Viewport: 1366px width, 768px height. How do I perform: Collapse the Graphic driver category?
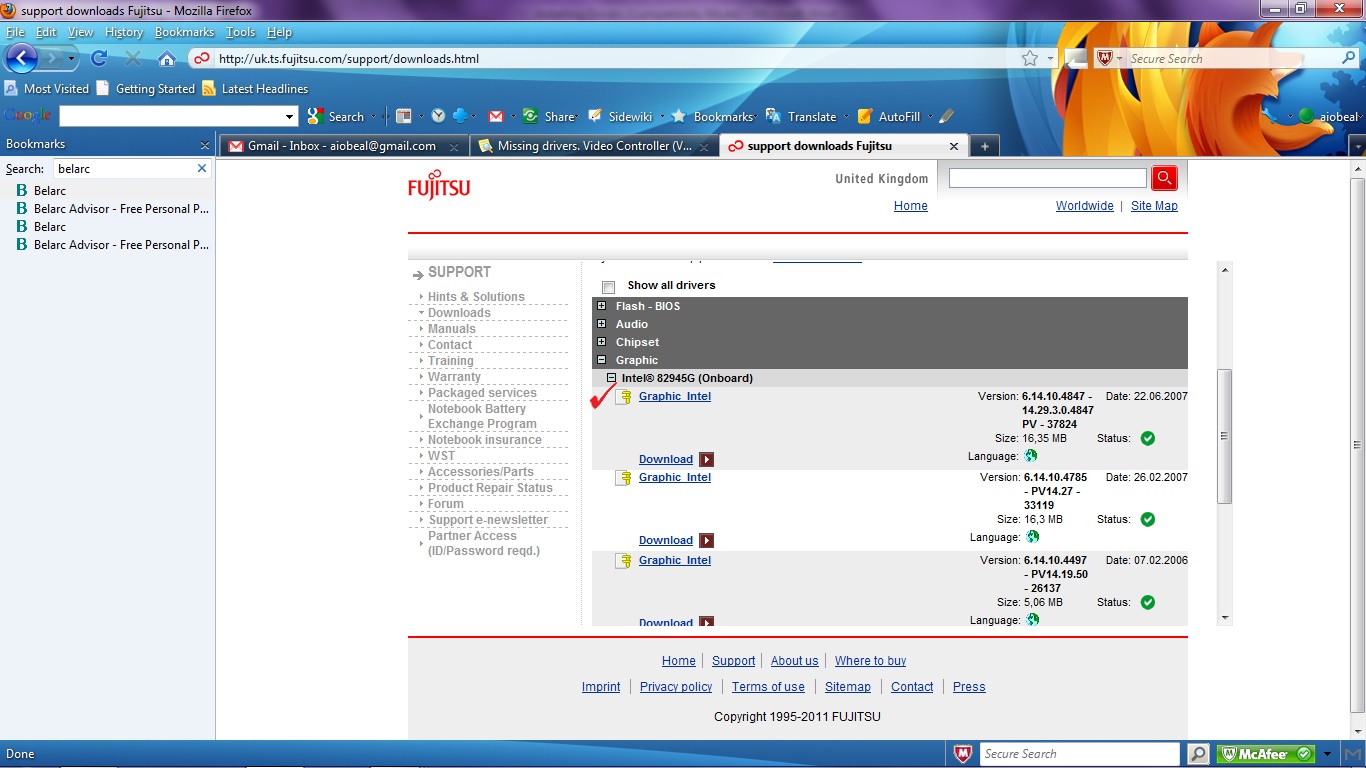[x=601, y=360]
